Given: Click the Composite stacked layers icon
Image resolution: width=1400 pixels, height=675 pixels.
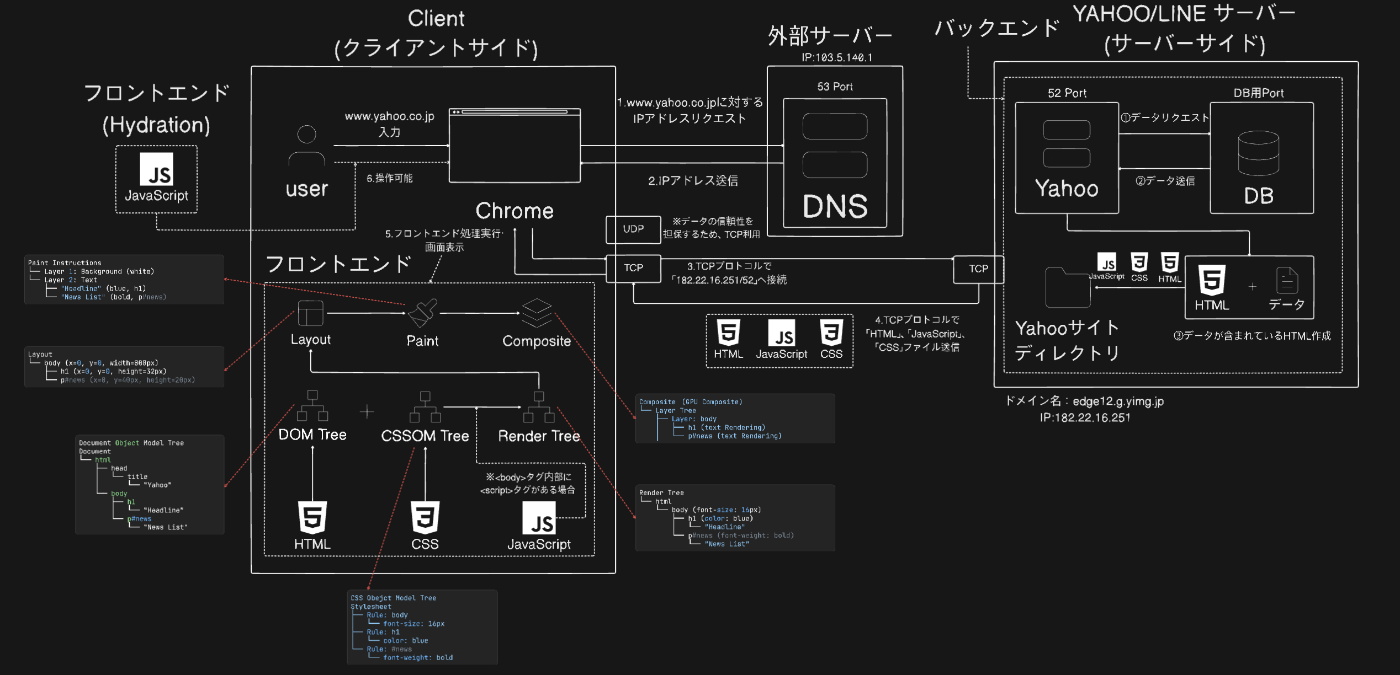Looking at the screenshot, I should tap(536, 314).
